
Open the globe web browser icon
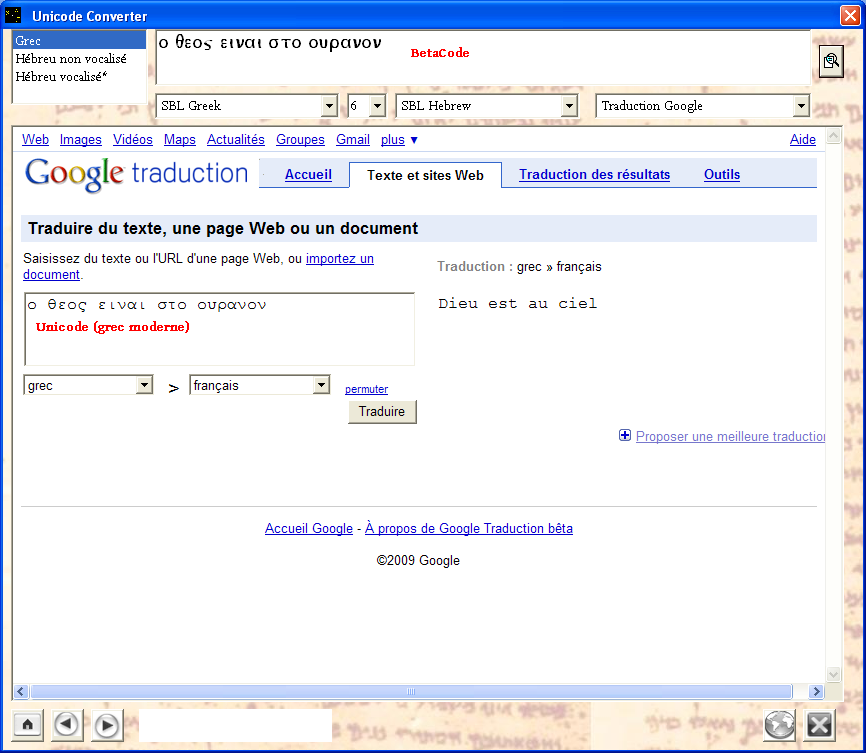pyautogui.click(x=779, y=724)
